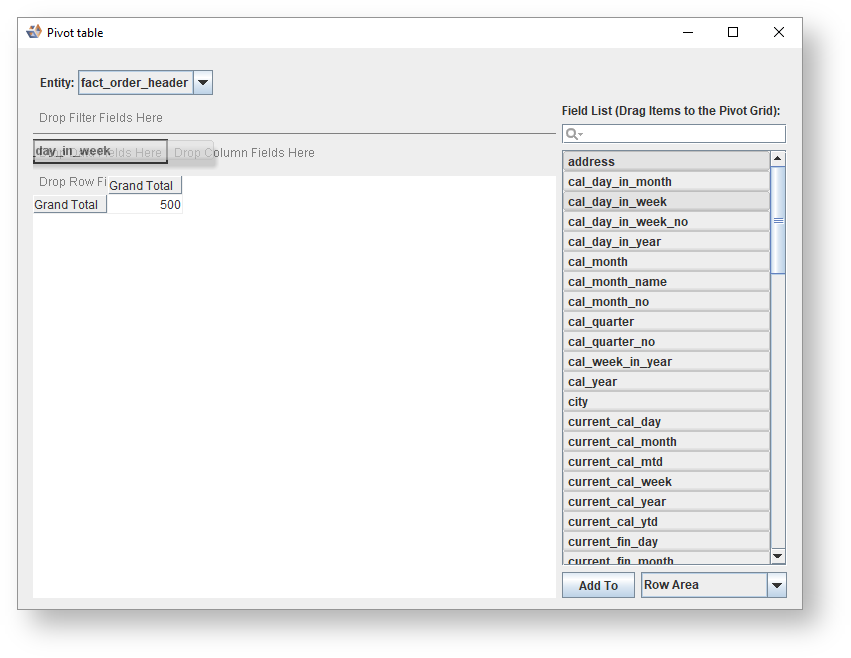This screenshot has width=851, height=658.
Task: Select the address field
Action: [666, 162]
